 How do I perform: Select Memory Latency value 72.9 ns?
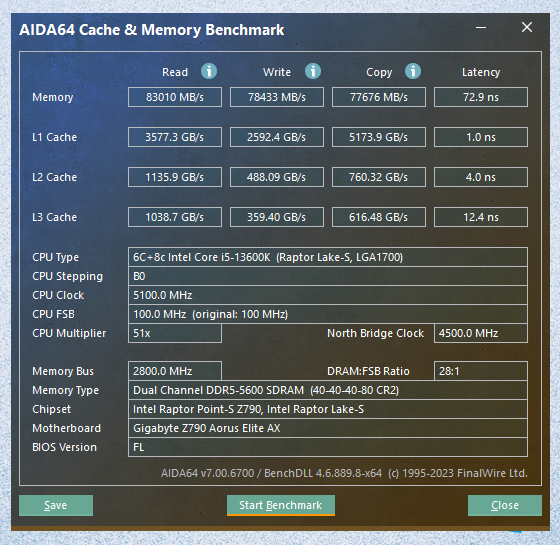[x=481, y=97]
